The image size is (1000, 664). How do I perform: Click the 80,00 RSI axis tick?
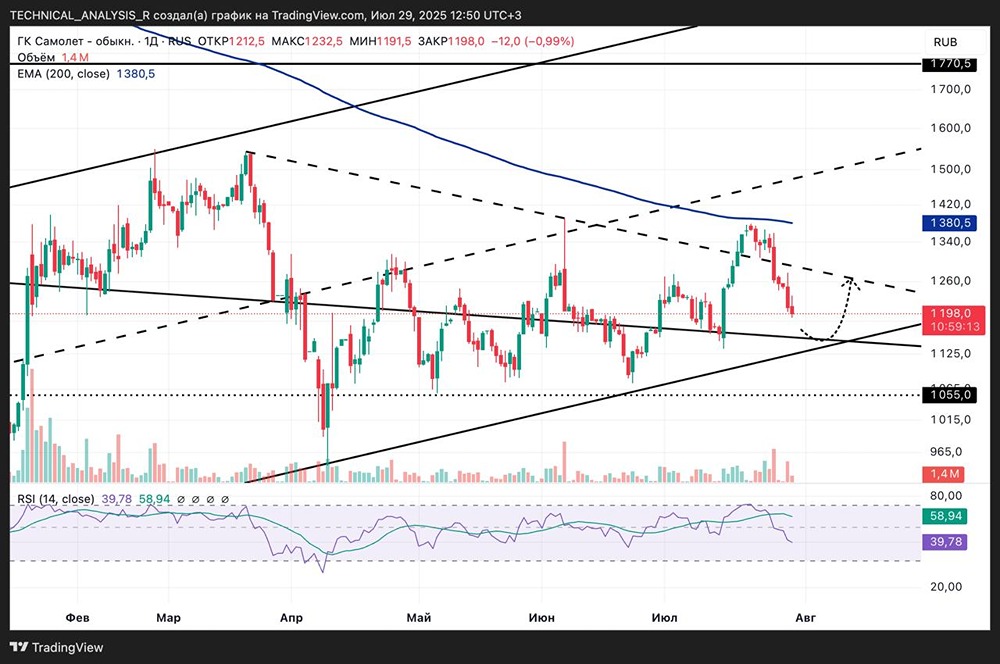click(946, 496)
